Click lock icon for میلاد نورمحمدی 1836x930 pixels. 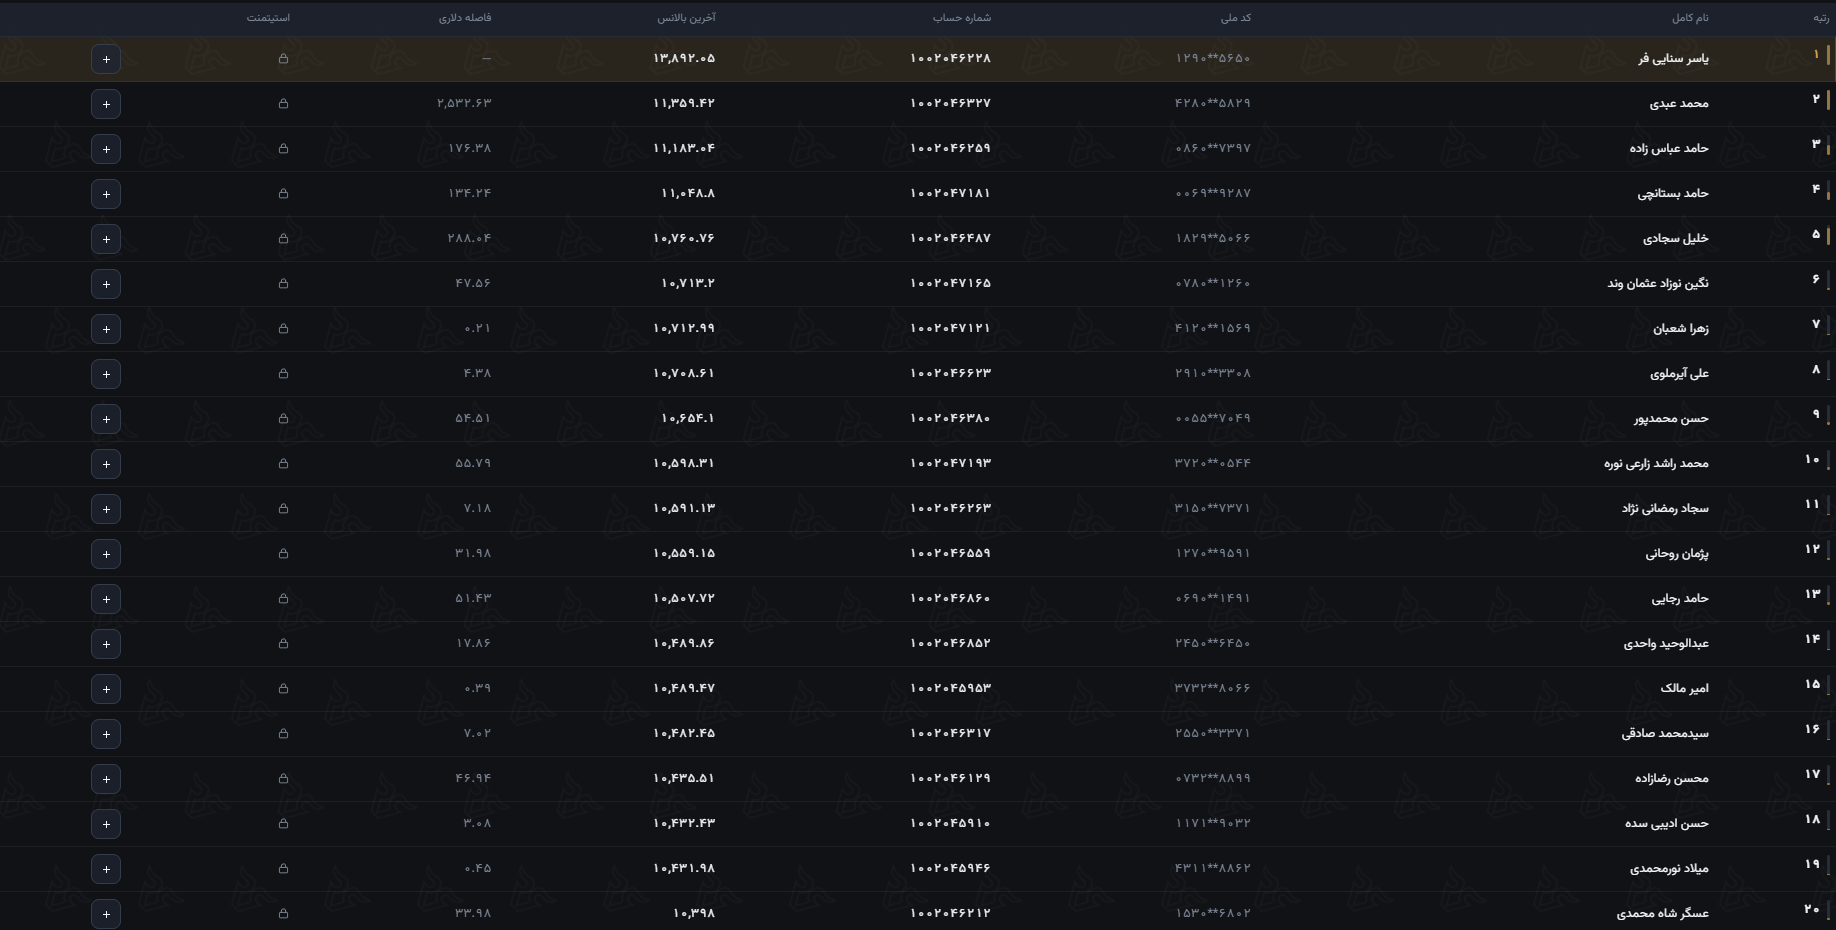click(x=283, y=869)
